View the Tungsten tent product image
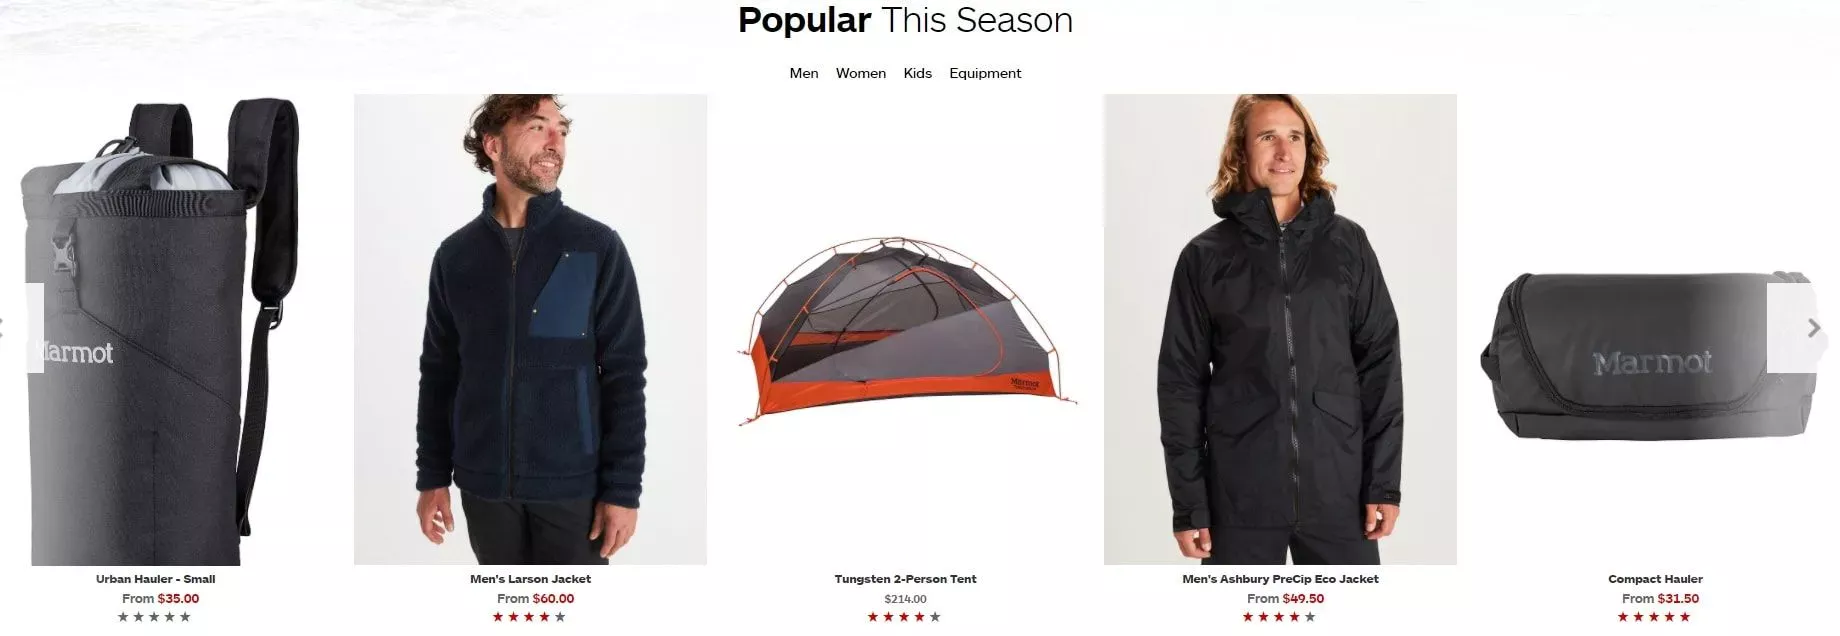Screen dimensions: 1840x636 point(905,330)
